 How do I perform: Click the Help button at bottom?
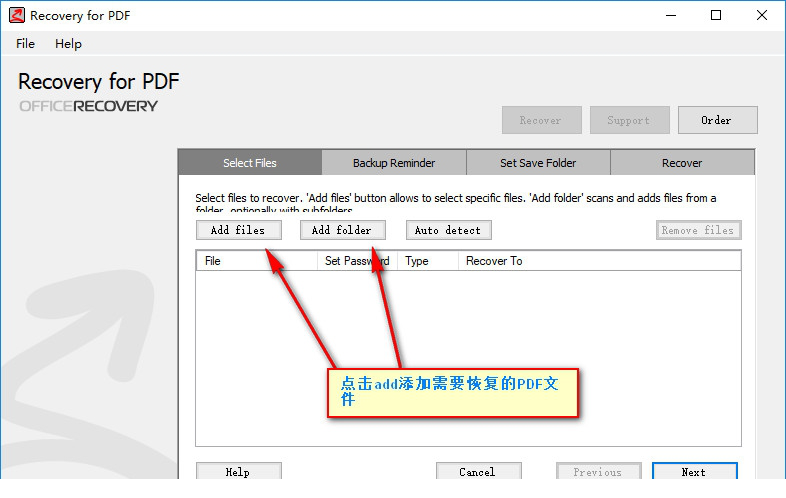point(239,471)
